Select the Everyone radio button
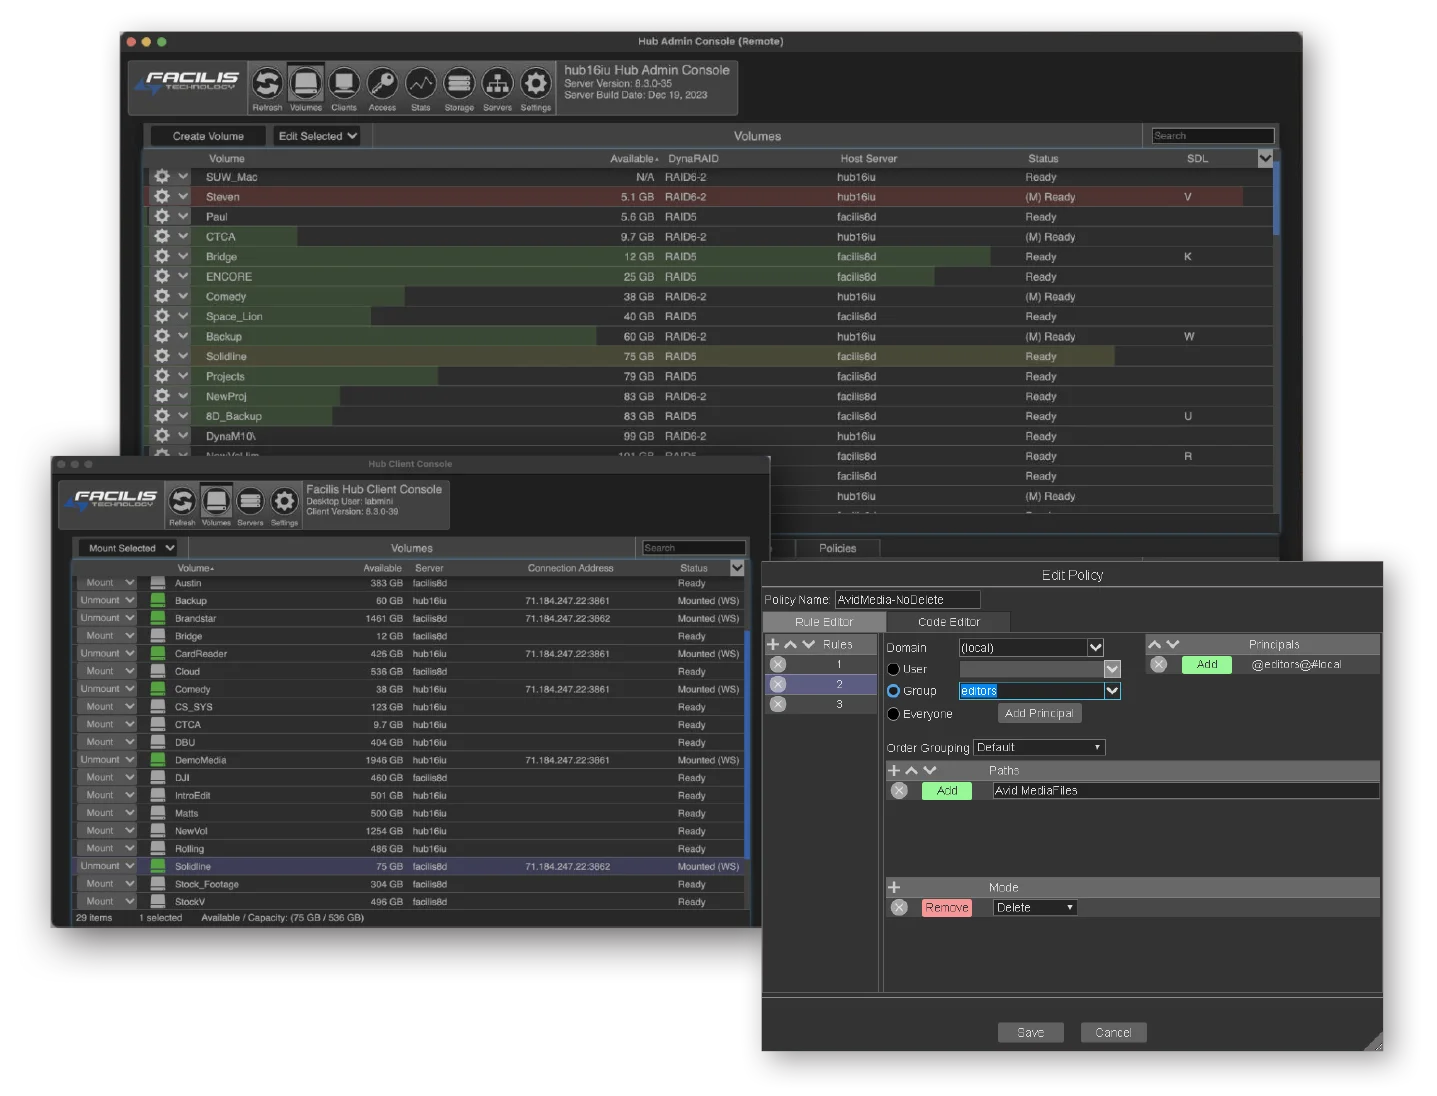The image size is (1437, 1096). click(x=893, y=714)
